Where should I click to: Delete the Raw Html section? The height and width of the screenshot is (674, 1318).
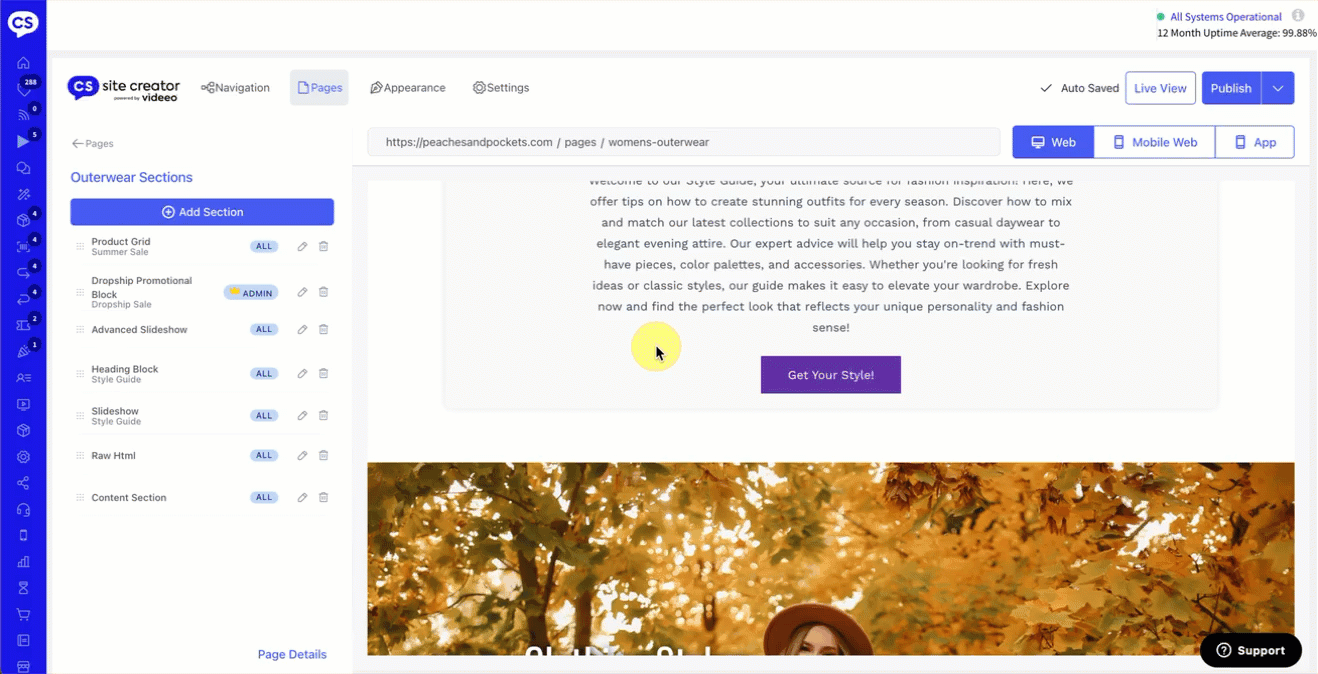pos(323,455)
